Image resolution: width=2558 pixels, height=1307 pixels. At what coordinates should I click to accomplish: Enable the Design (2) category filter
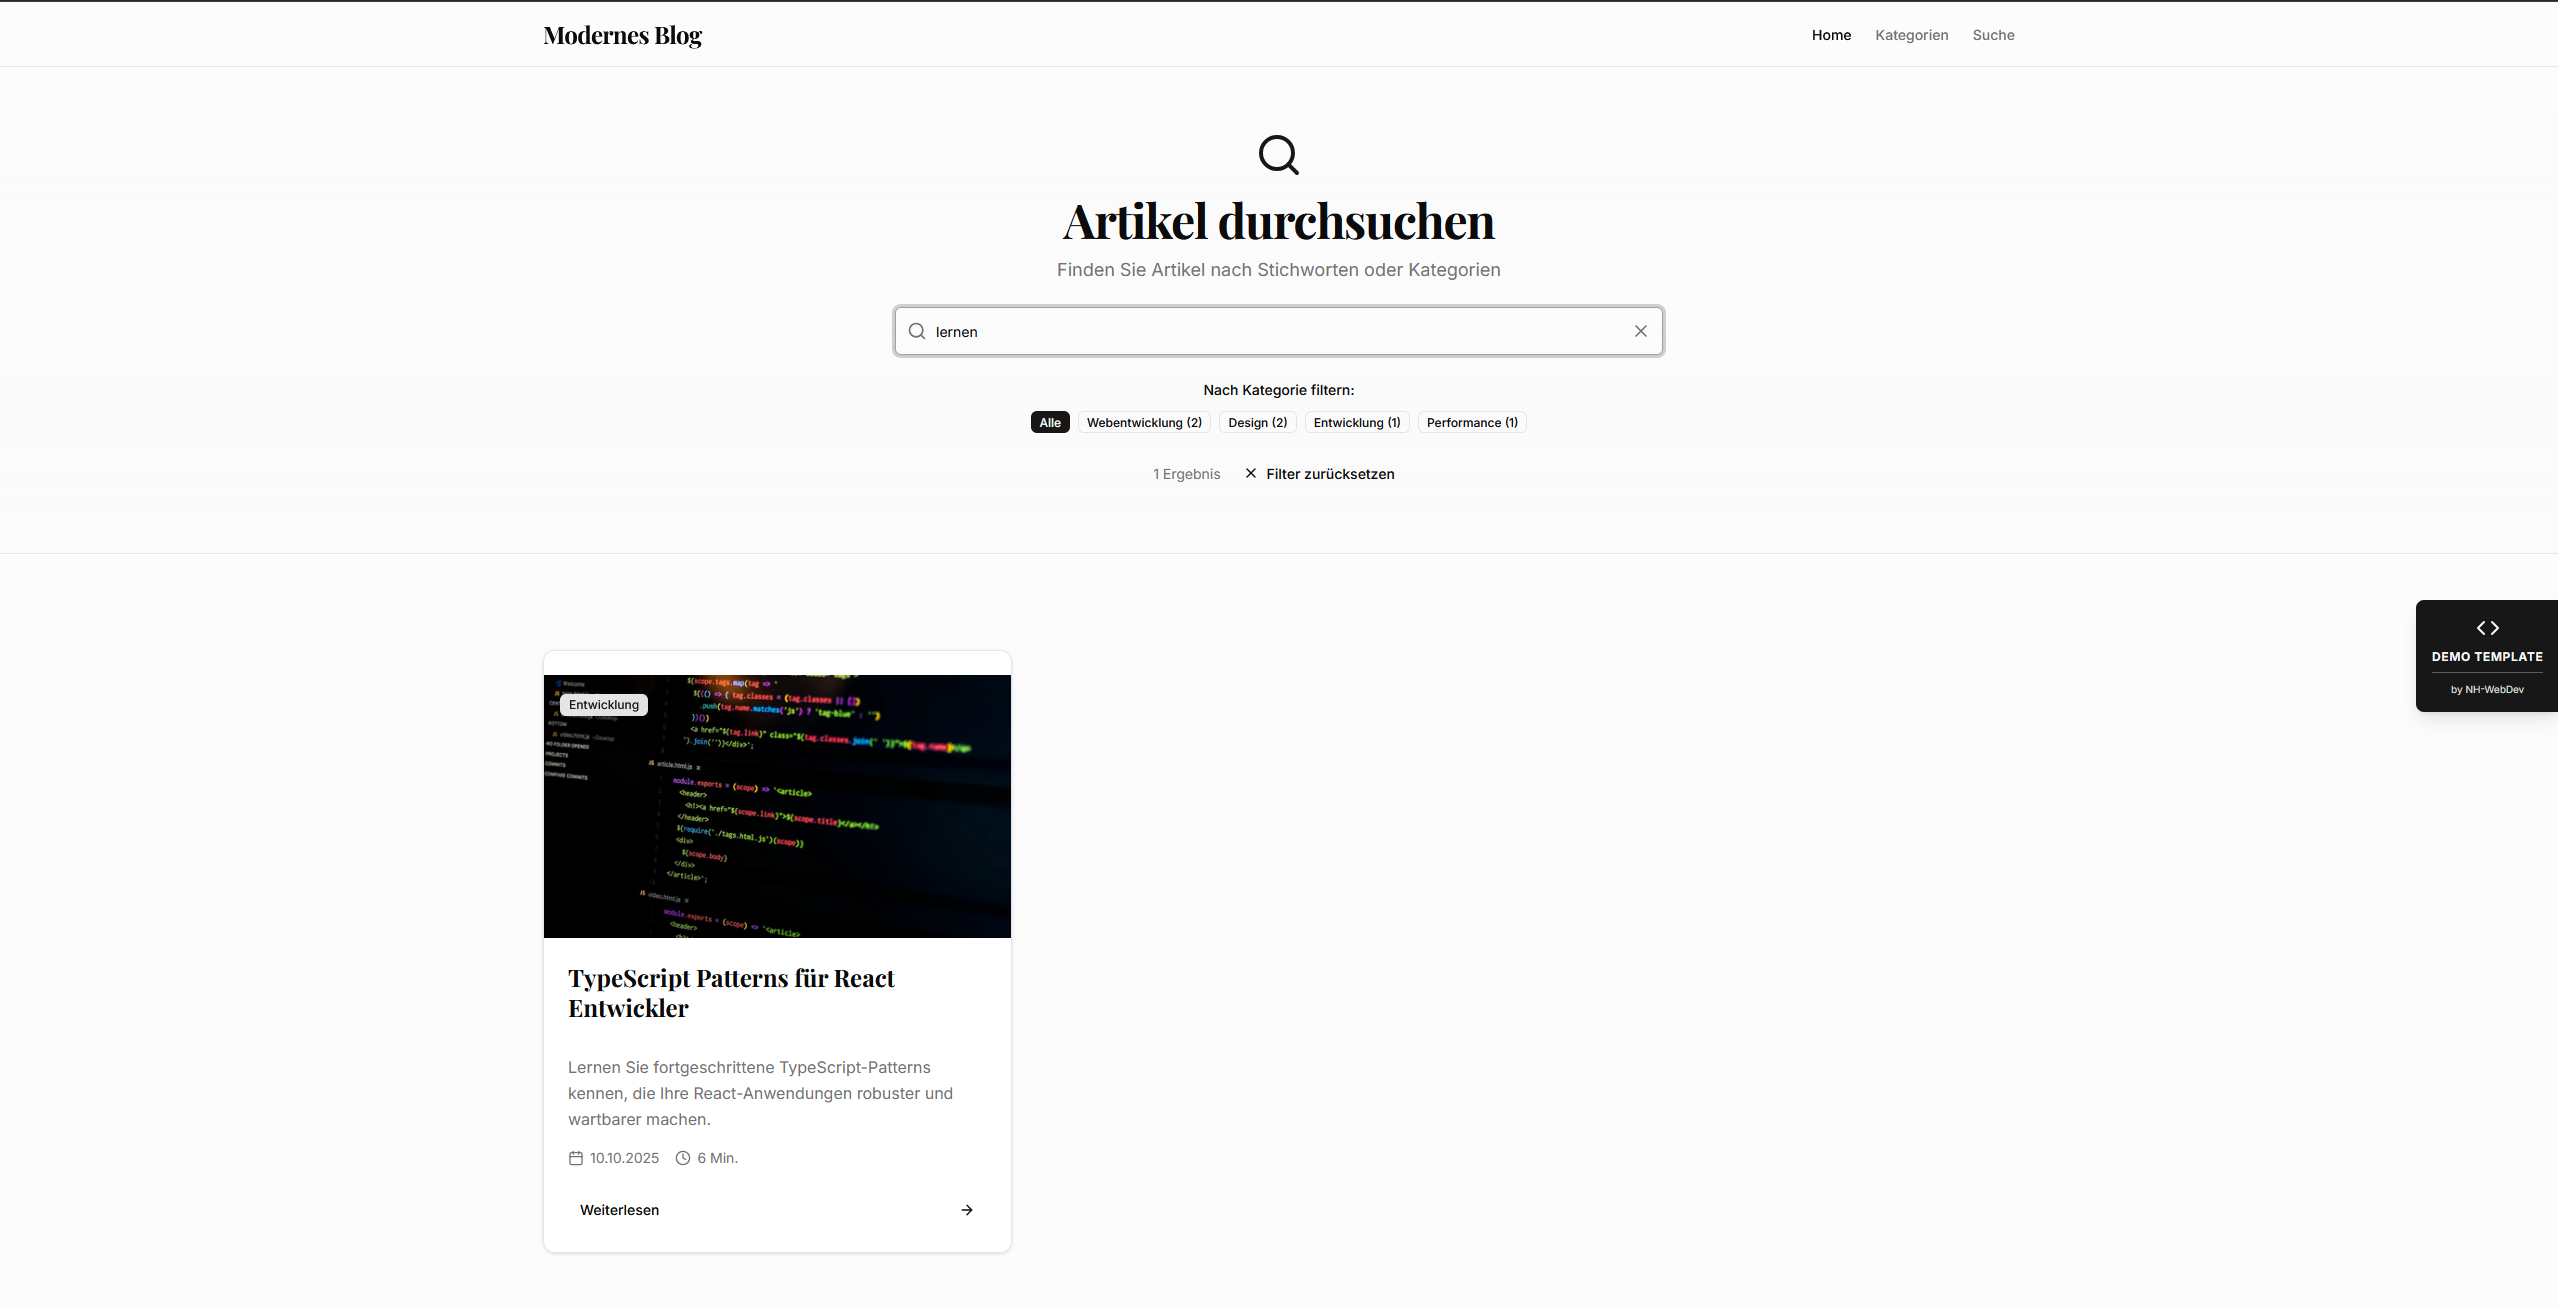(1256, 422)
